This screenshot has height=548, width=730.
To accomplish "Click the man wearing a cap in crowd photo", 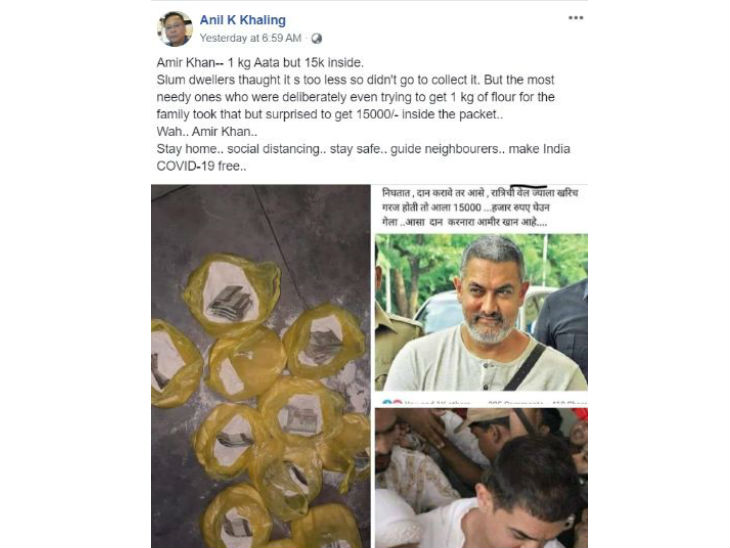I will point(493,433).
